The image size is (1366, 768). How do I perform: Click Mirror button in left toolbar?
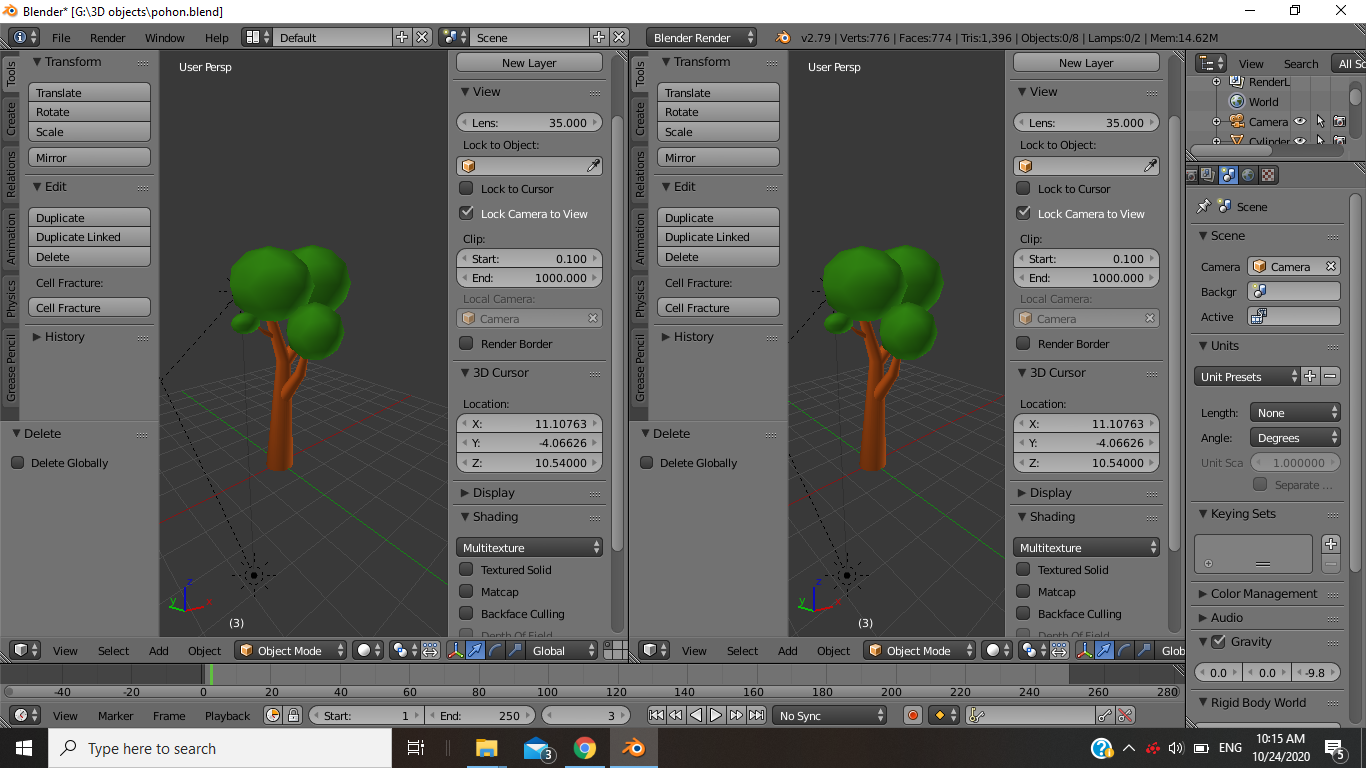[89, 157]
